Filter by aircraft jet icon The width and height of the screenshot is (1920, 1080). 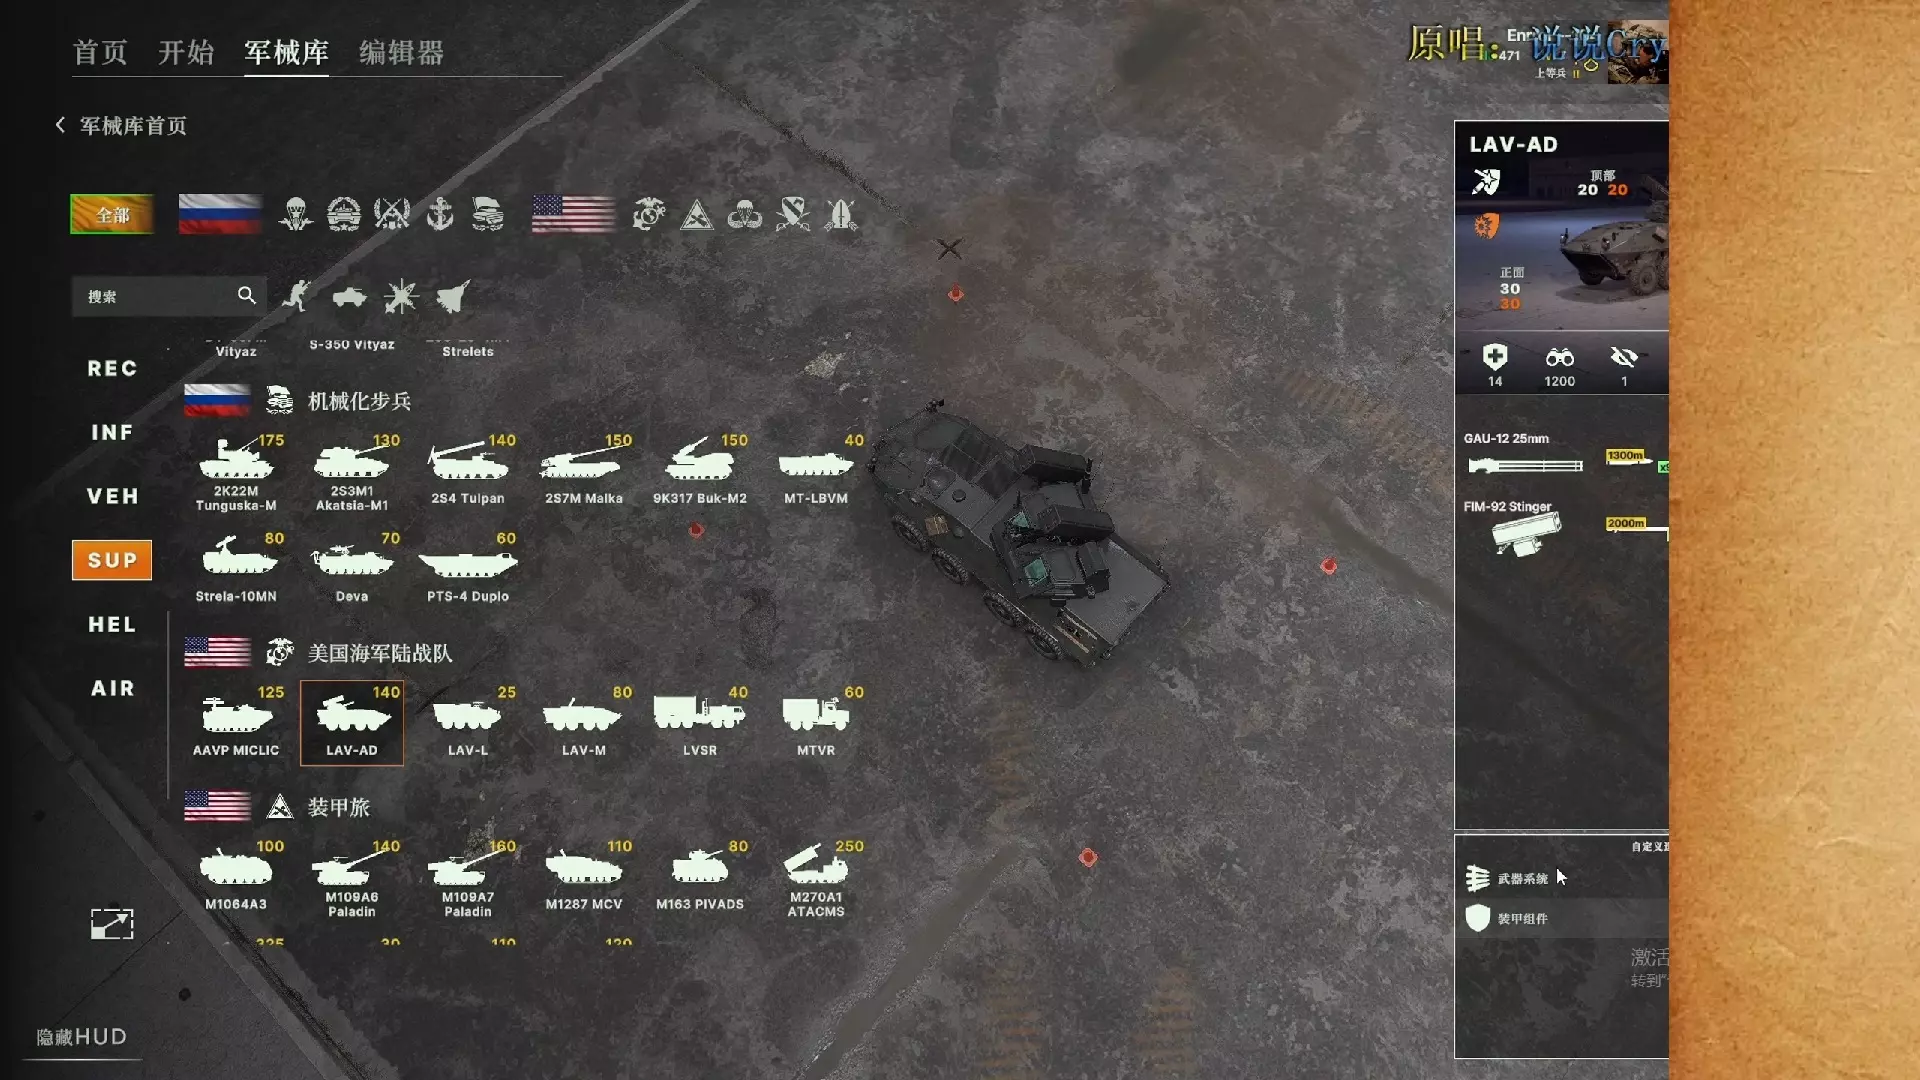[453, 296]
